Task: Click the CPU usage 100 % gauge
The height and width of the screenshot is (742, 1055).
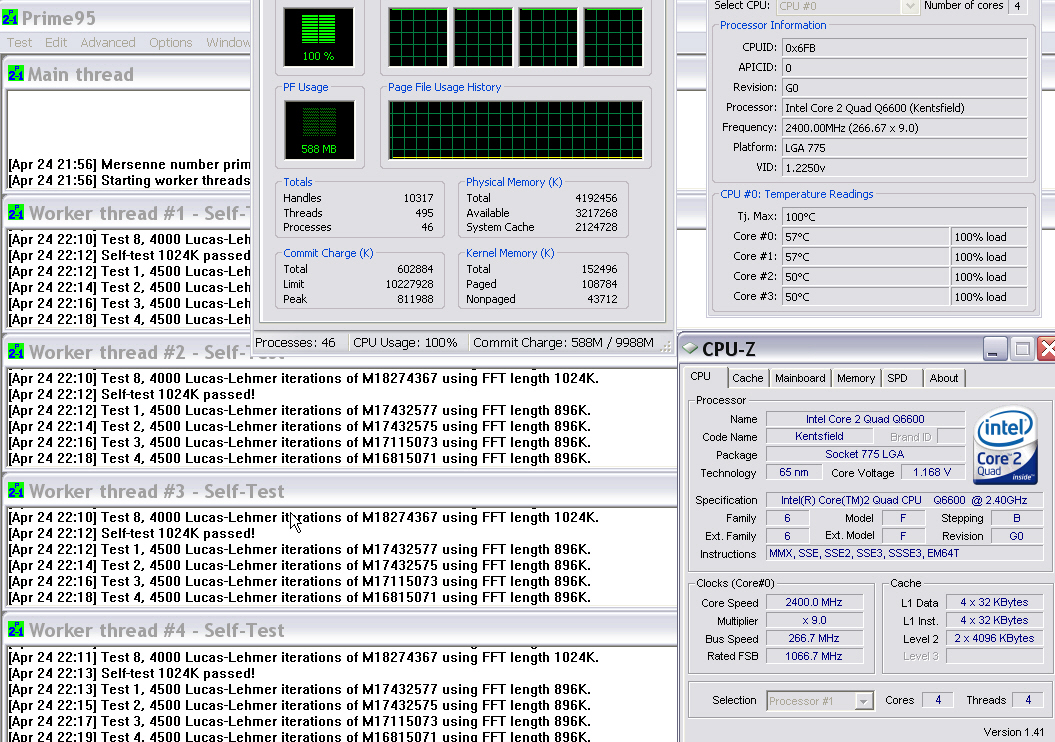Action: tap(318, 37)
